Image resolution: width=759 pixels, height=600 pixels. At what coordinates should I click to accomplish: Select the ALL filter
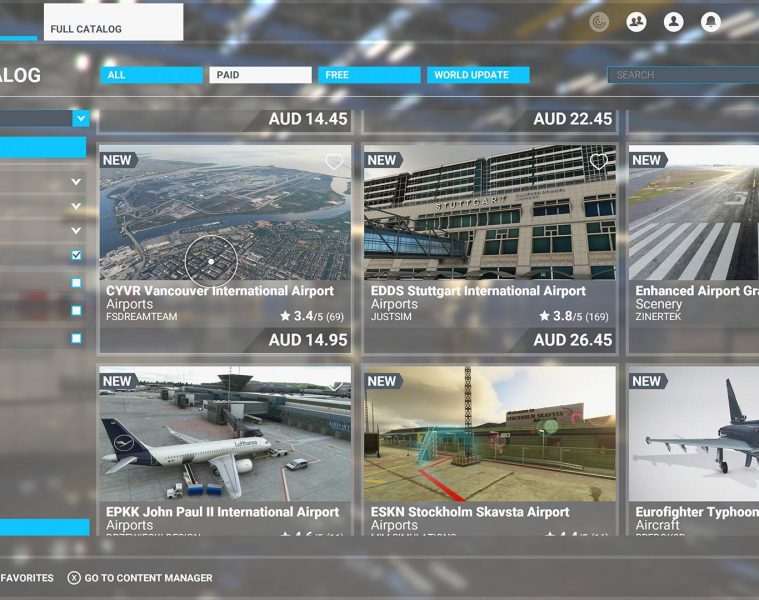tap(152, 75)
